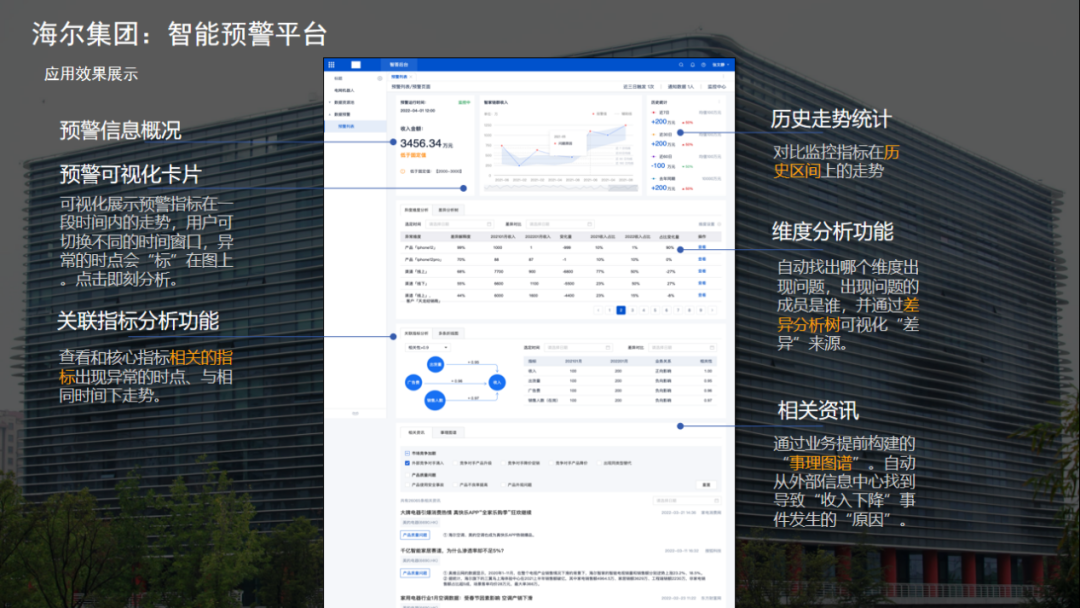Image resolution: width=1080 pixels, height=608 pixels.
Task: Go to page 3 in pagination
Action: [632, 311]
